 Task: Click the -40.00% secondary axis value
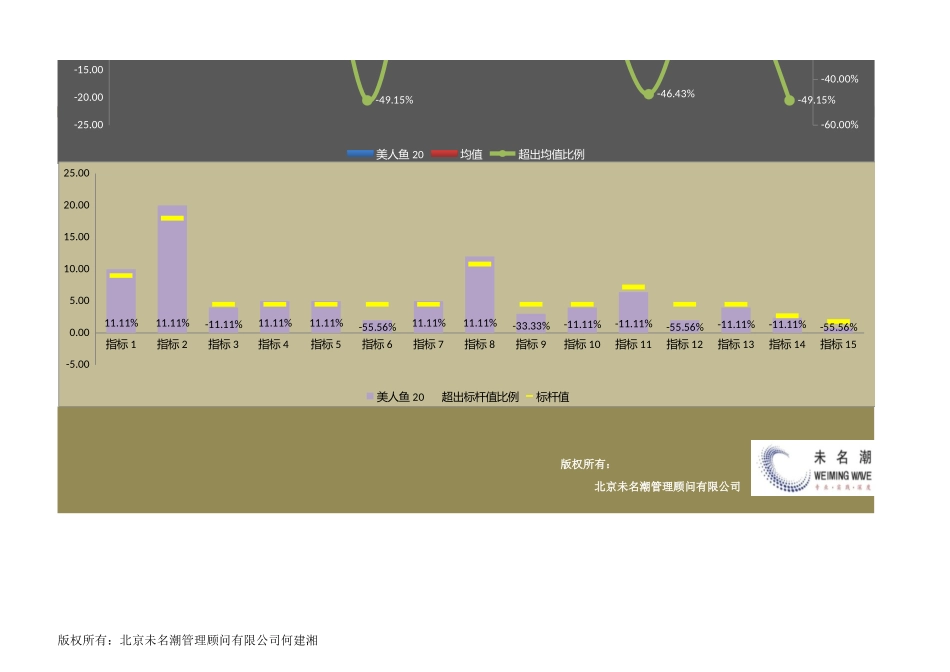coord(840,79)
